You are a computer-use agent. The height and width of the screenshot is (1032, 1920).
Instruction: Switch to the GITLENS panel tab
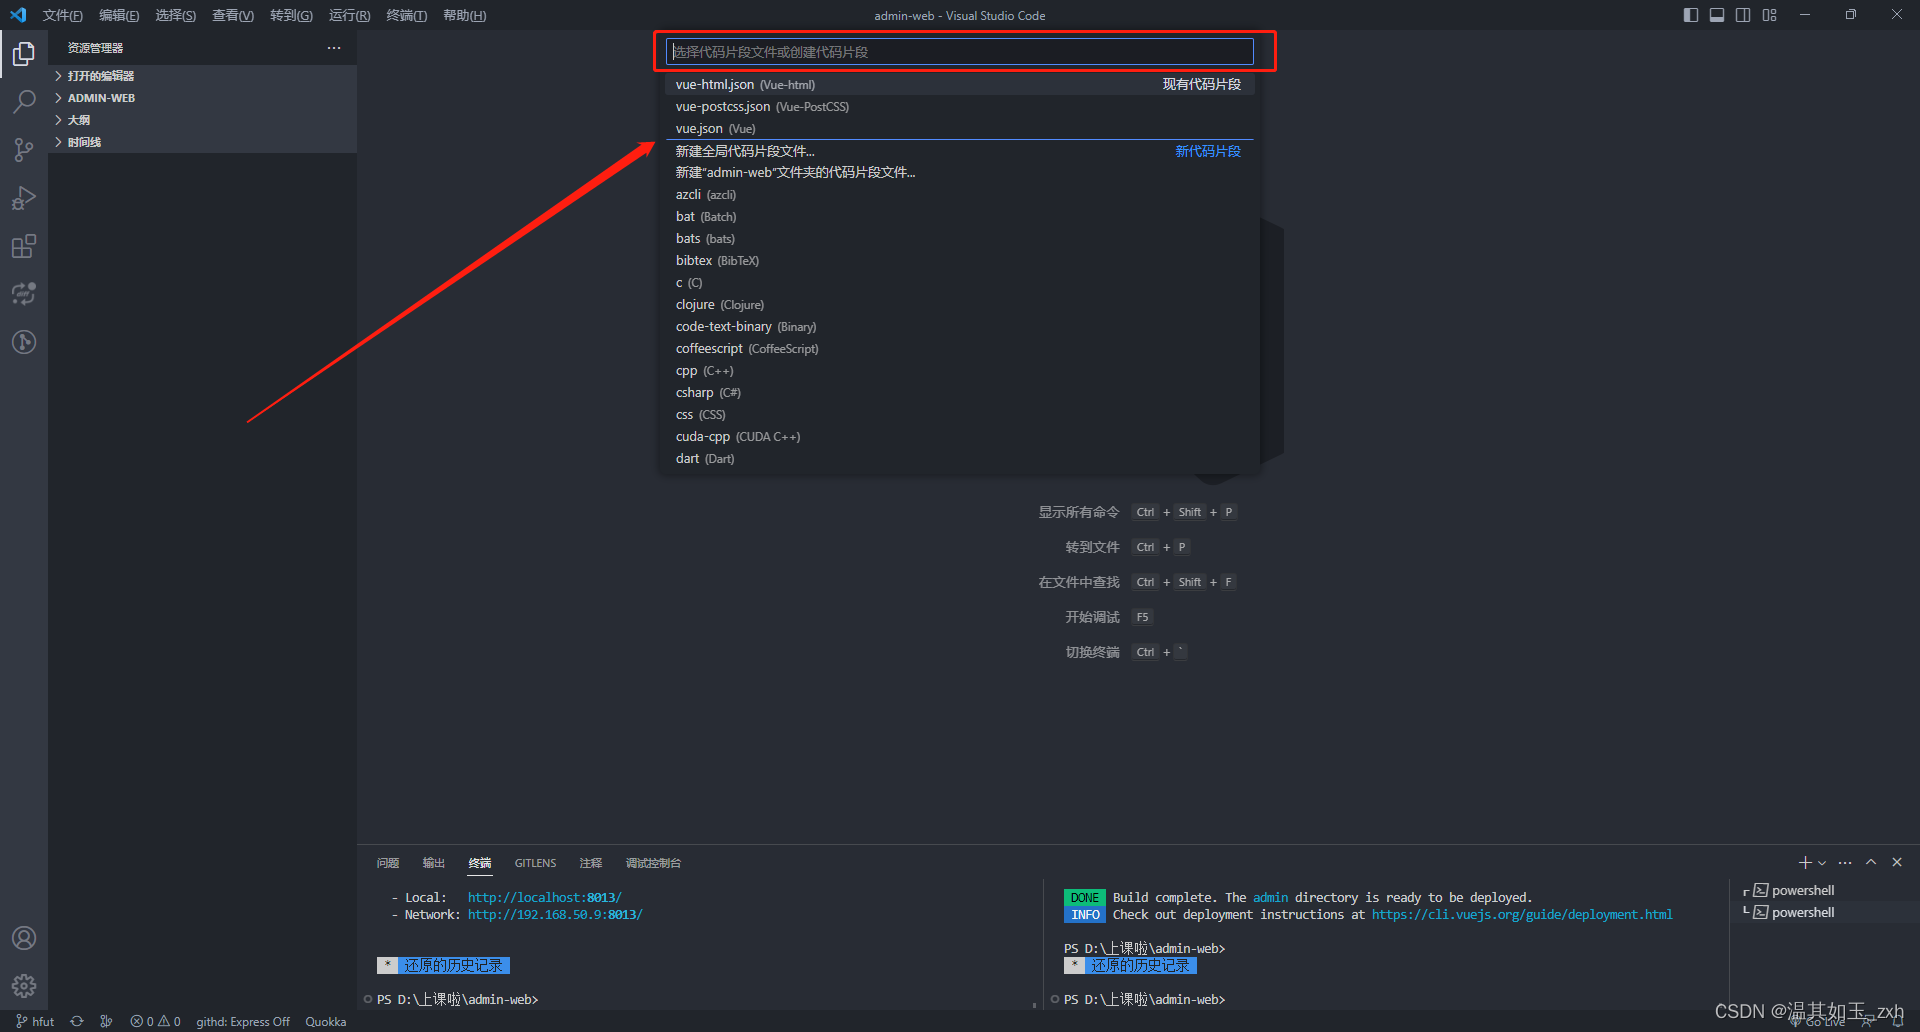click(x=535, y=862)
